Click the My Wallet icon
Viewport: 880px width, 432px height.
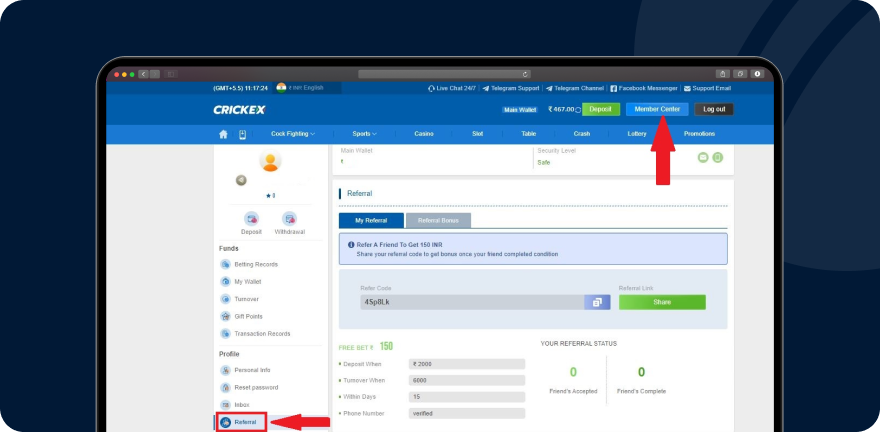click(x=226, y=282)
